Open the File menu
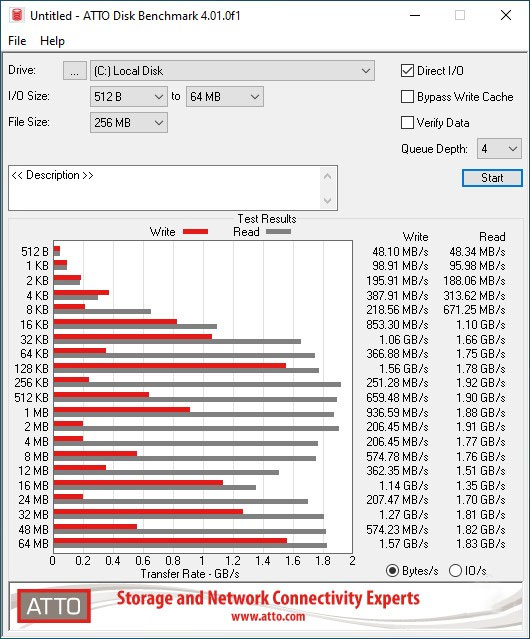The image size is (530, 639). [x=17, y=41]
